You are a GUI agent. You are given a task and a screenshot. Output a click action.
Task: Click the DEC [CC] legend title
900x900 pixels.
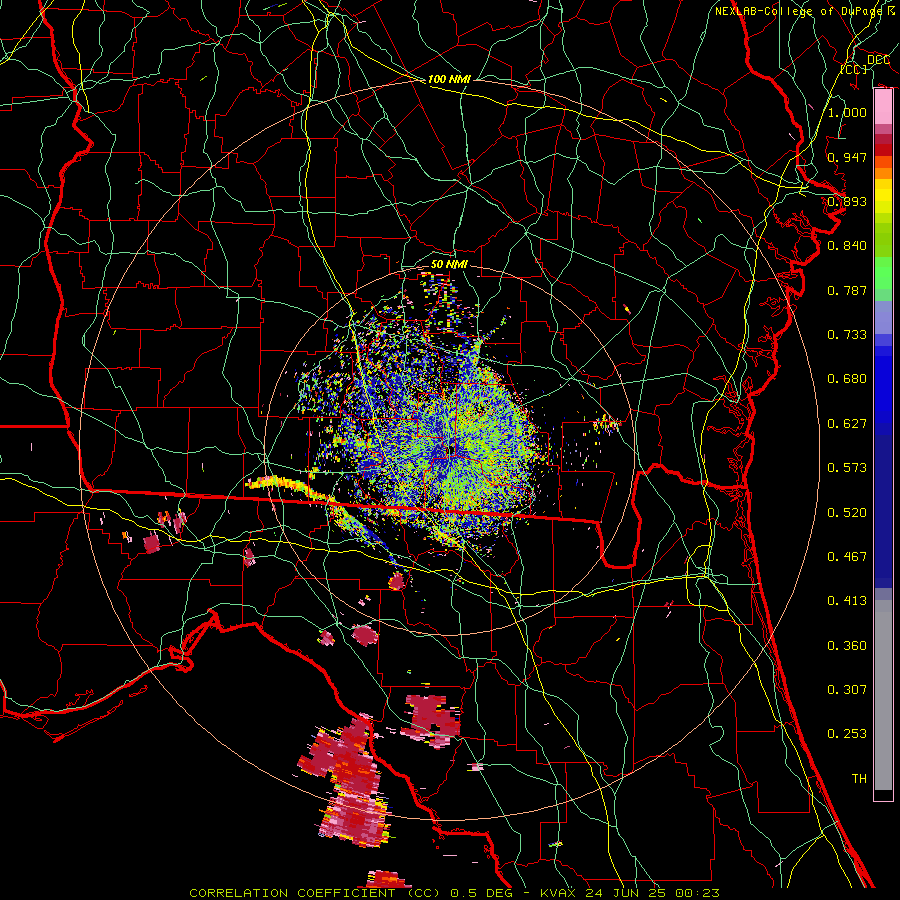click(x=864, y=64)
